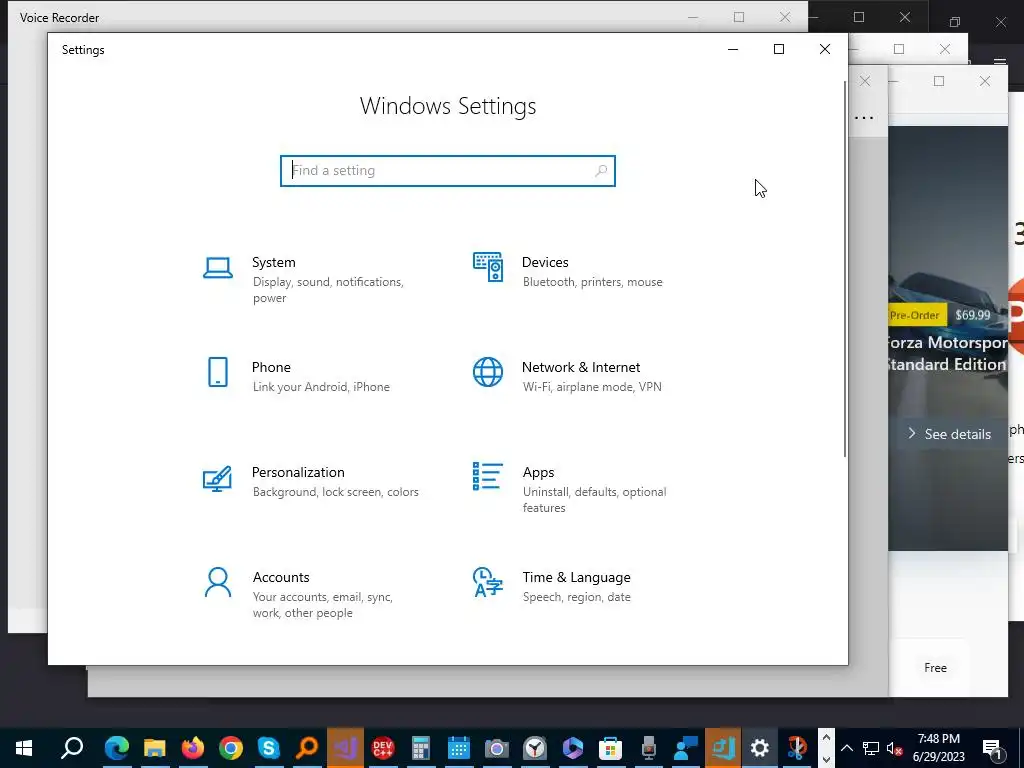
Task: Open the Apps list icon
Action: [488, 476]
